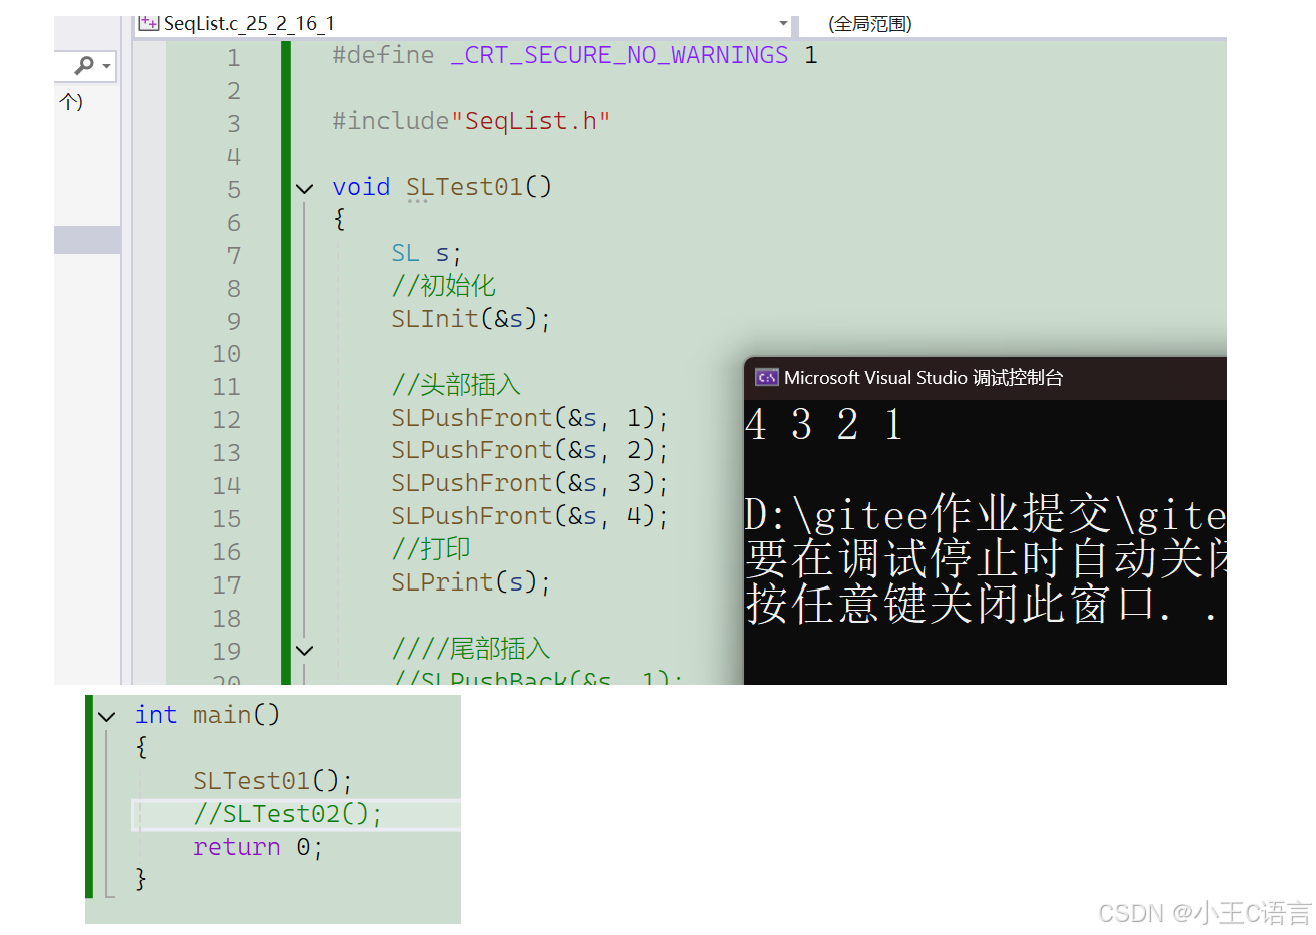Click the SLPushFront(&s, 1); line
This screenshot has height=935, width=1316.
[530, 418]
